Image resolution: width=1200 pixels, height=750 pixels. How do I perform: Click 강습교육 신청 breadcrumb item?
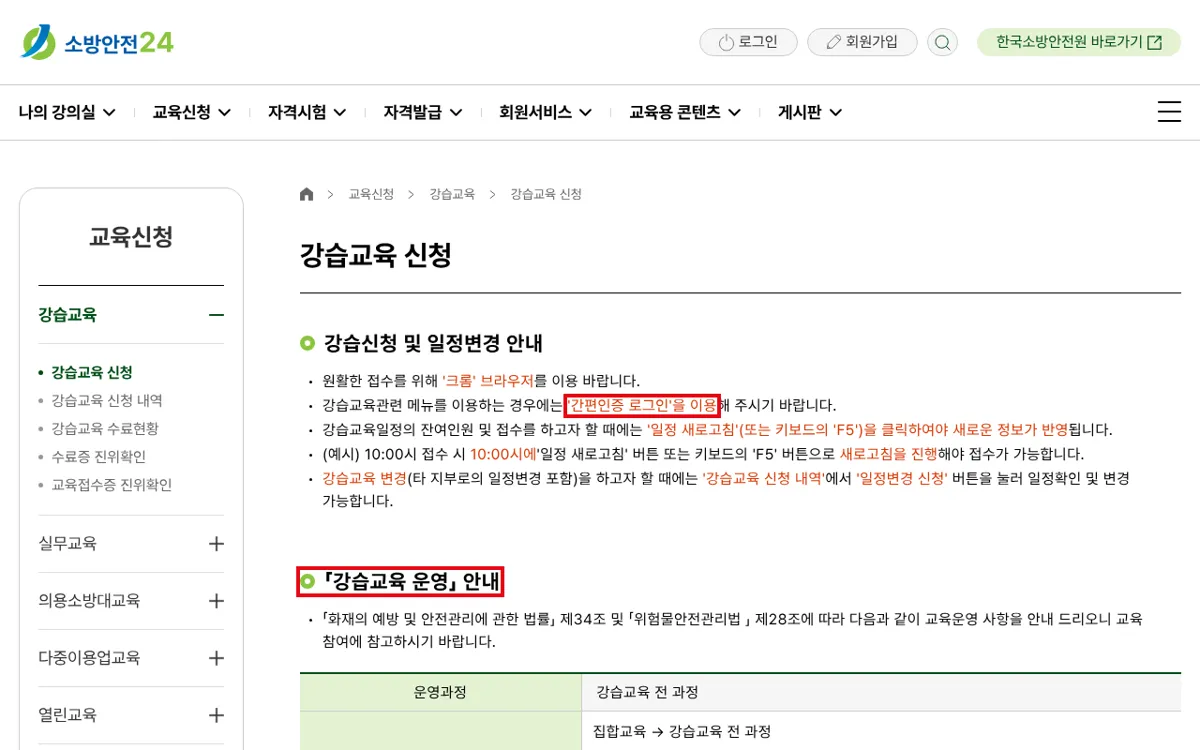546,194
